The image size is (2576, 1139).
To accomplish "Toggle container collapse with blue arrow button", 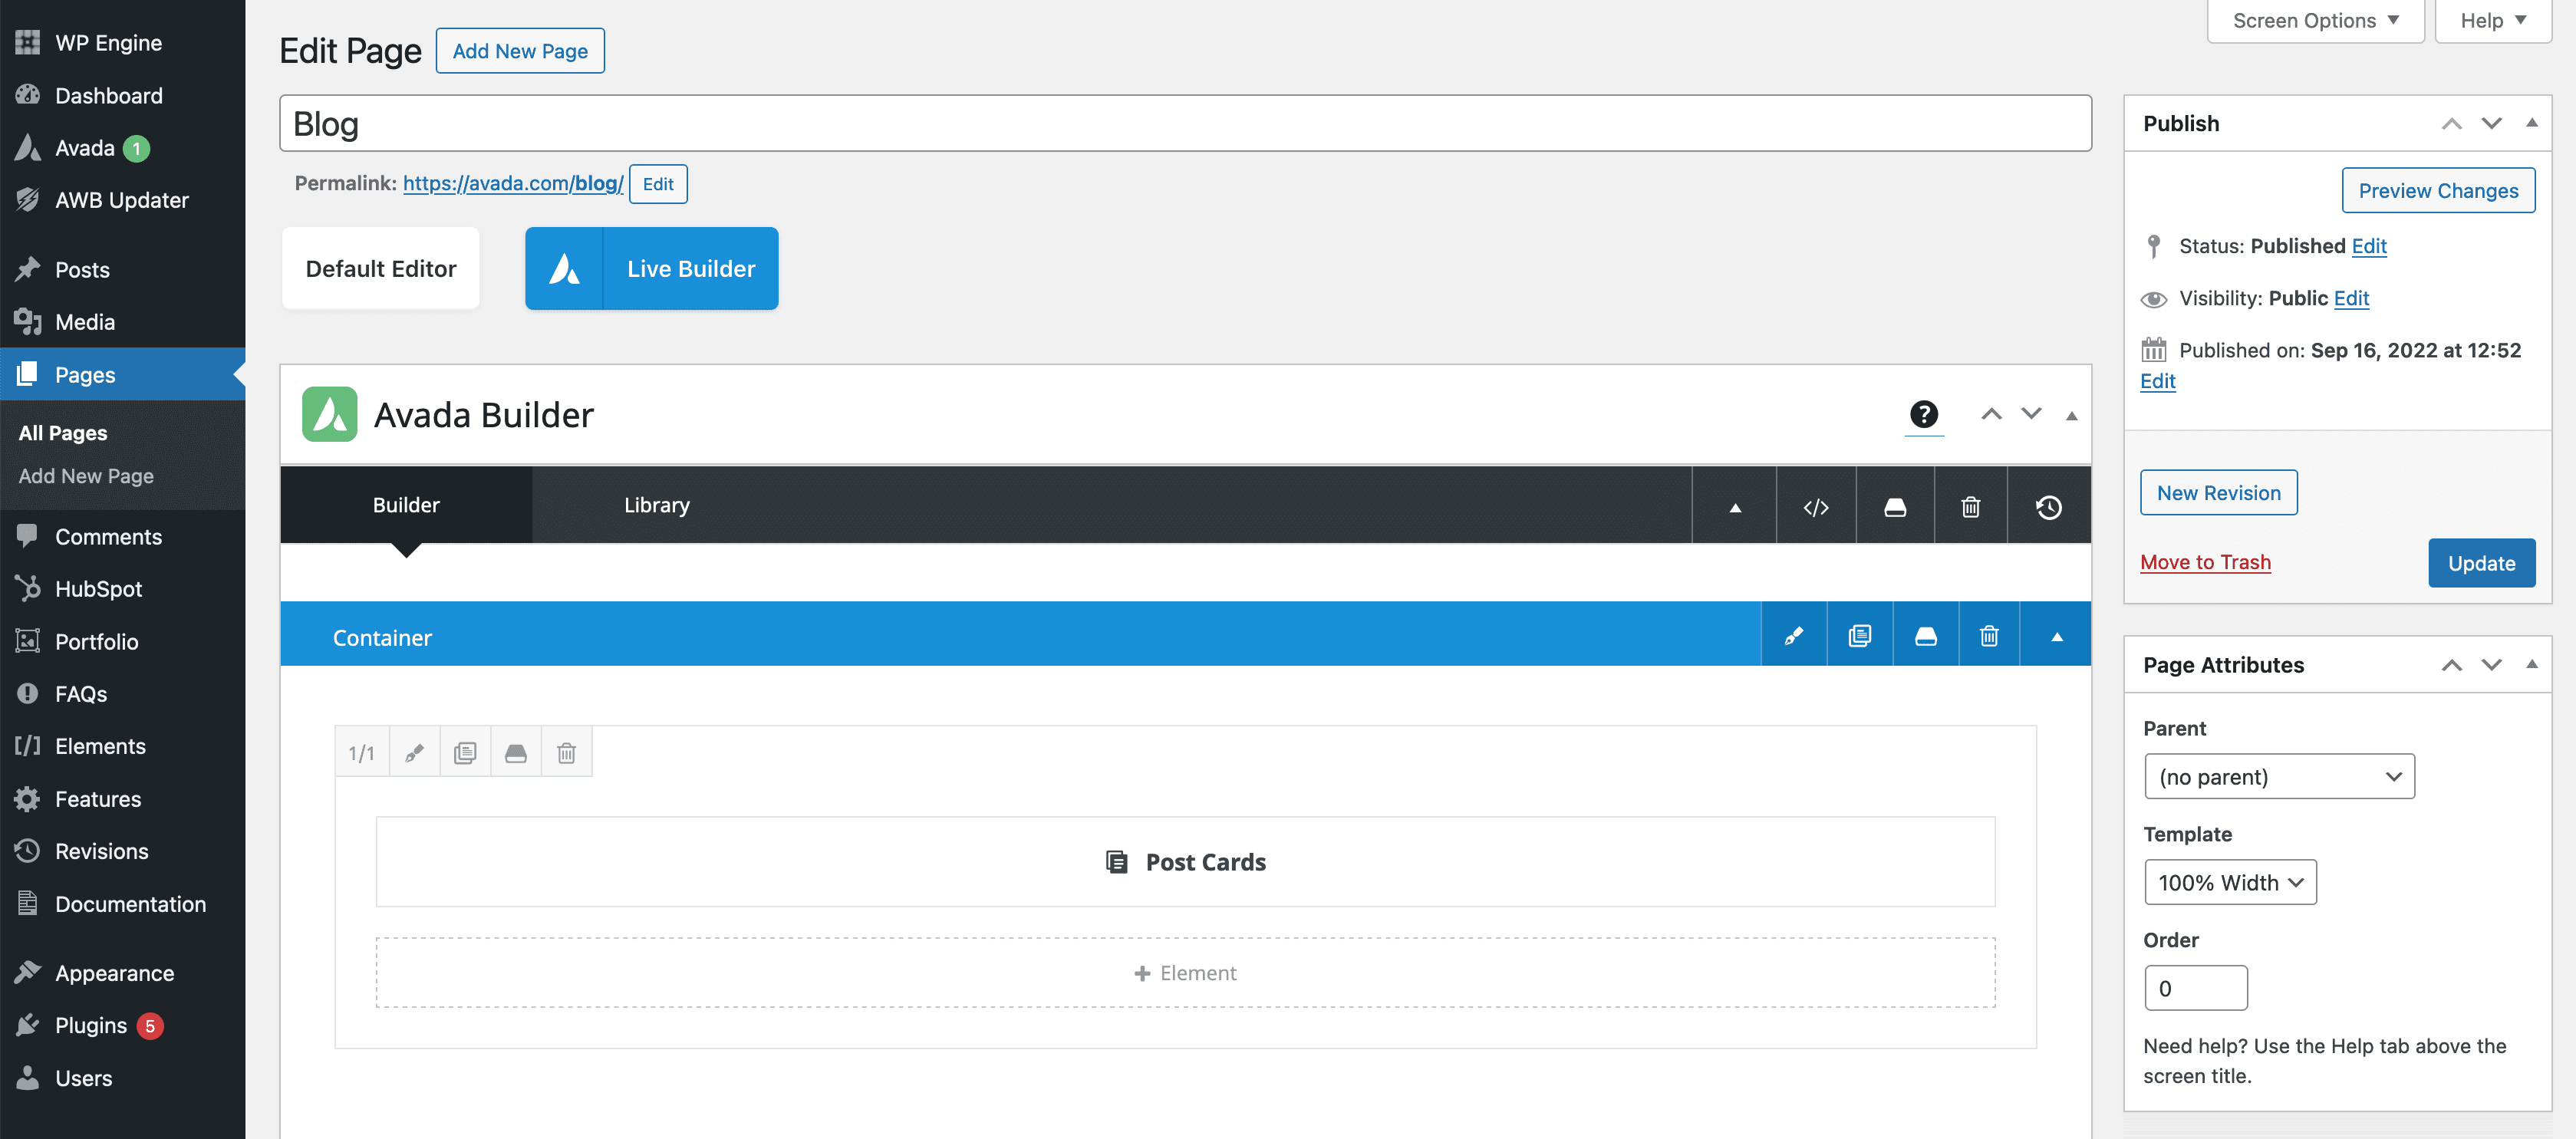I will click(x=2057, y=634).
